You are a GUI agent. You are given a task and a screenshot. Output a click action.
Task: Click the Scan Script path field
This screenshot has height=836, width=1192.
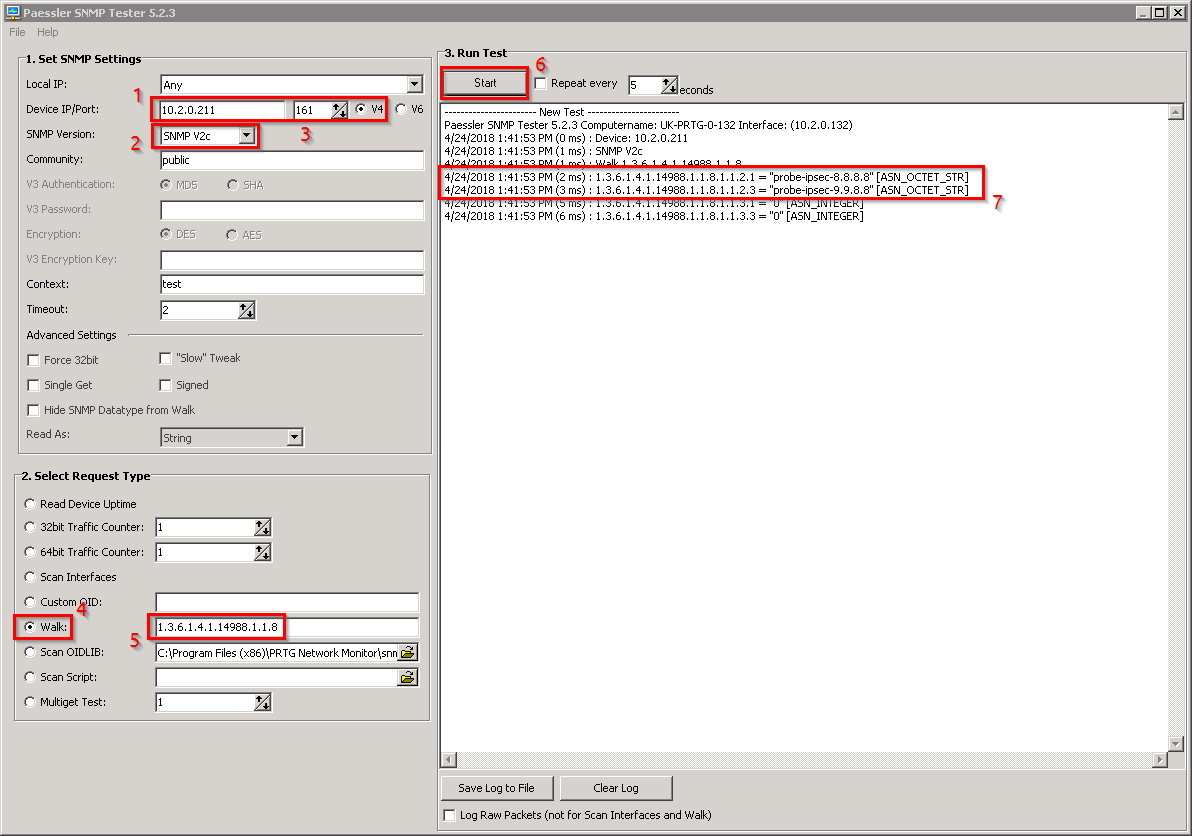pyautogui.click(x=277, y=677)
